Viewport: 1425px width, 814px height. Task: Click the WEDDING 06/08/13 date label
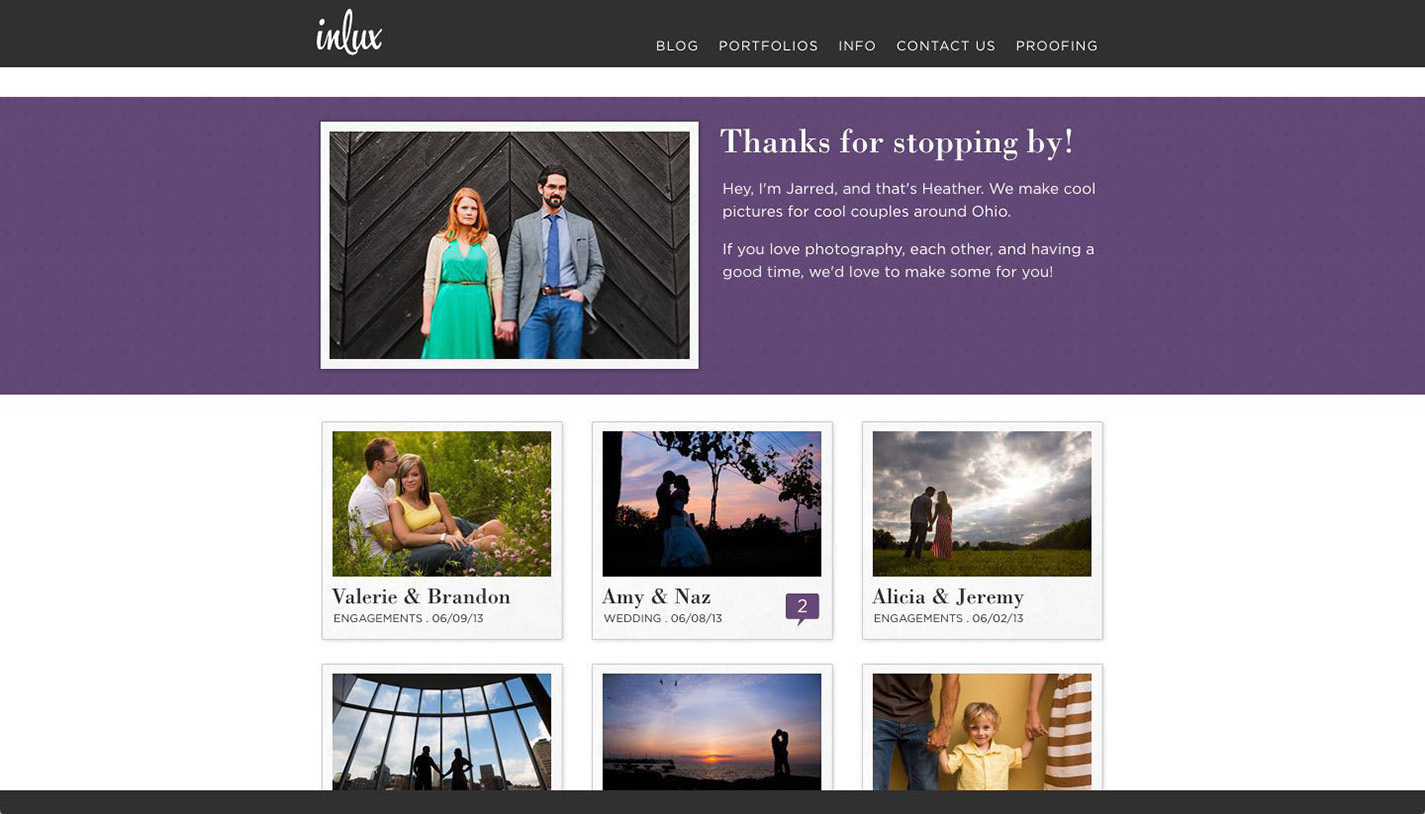(x=662, y=618)
